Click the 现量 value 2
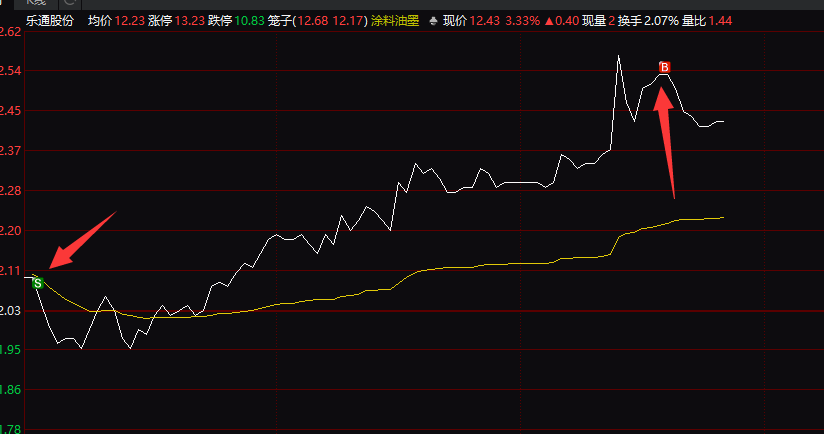The width and height of the screenshot is (824, 434). click(612, 21)
